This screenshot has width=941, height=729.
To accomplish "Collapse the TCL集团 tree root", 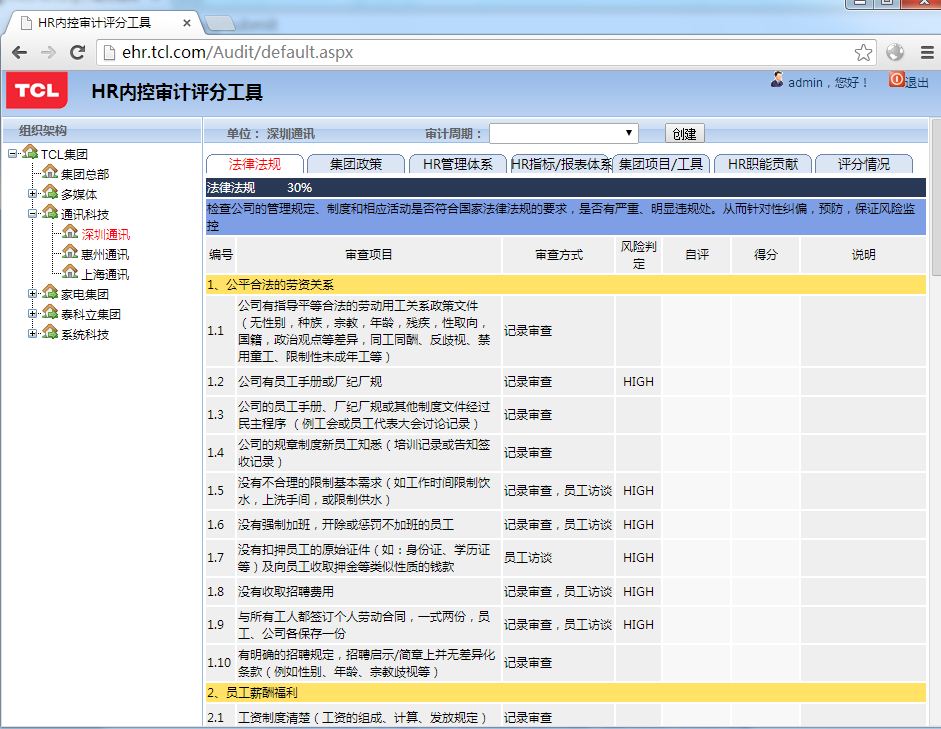I will pos(12,154).
